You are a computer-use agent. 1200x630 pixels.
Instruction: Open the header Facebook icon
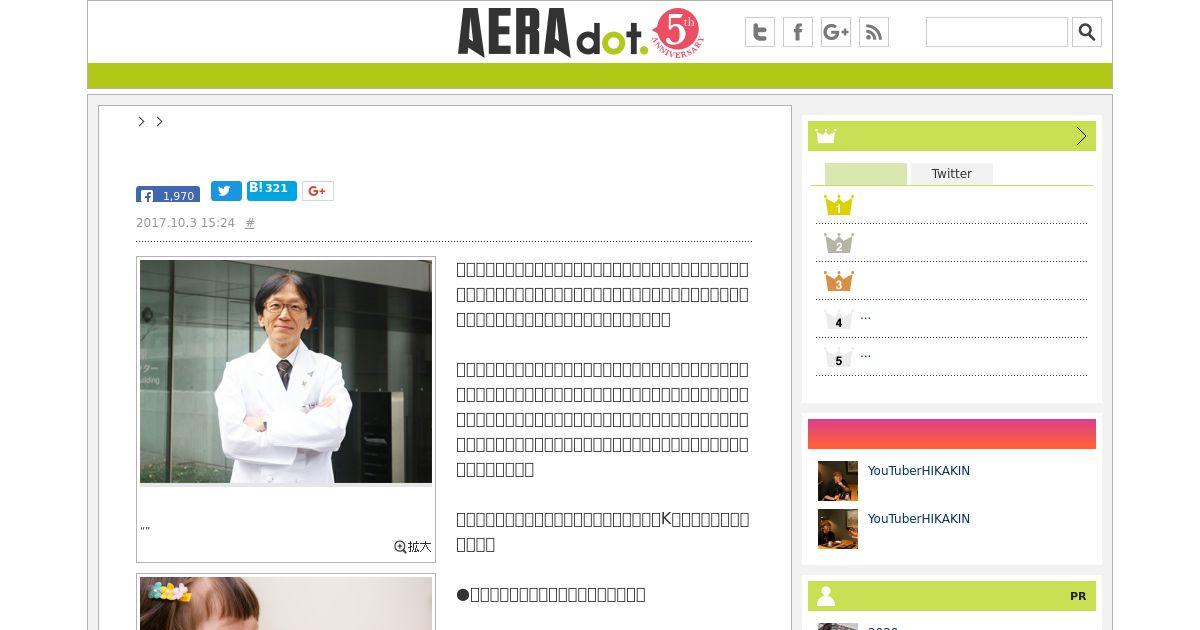click(x=798, y=32)
